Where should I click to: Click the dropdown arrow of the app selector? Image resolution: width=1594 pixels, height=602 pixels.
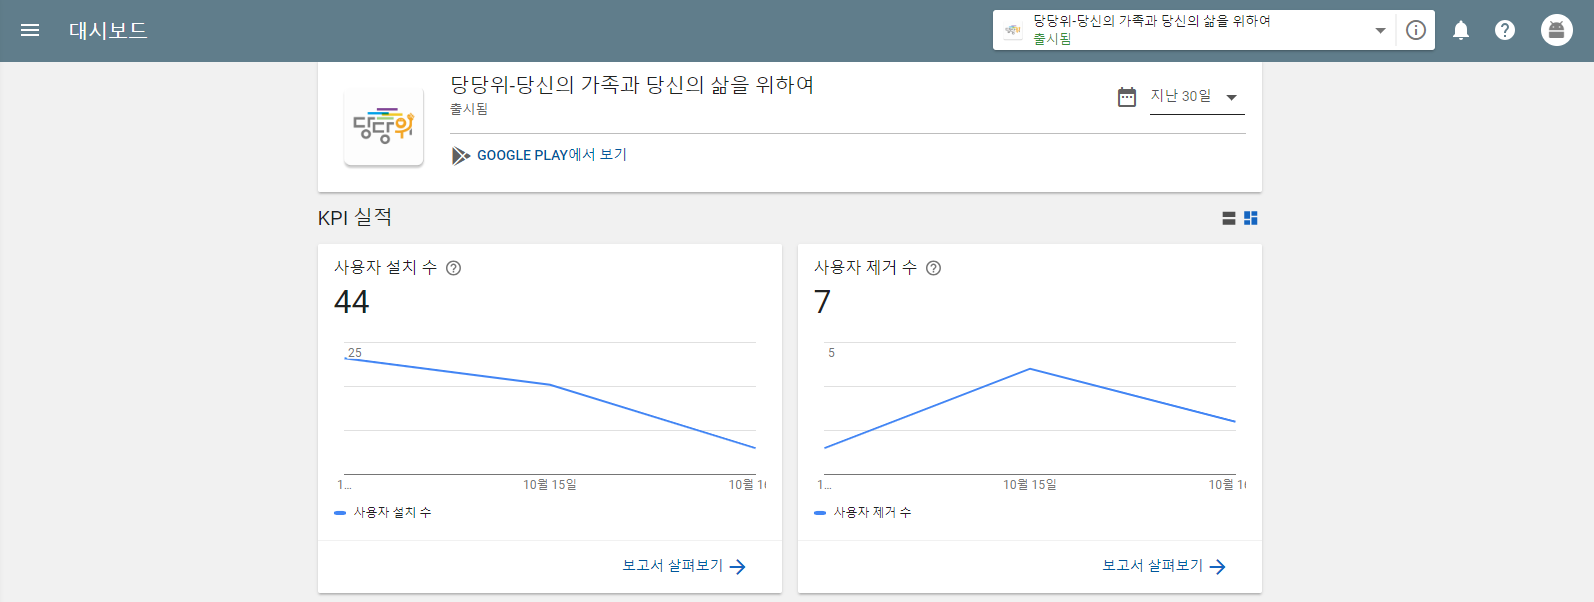coord(1381,31)
